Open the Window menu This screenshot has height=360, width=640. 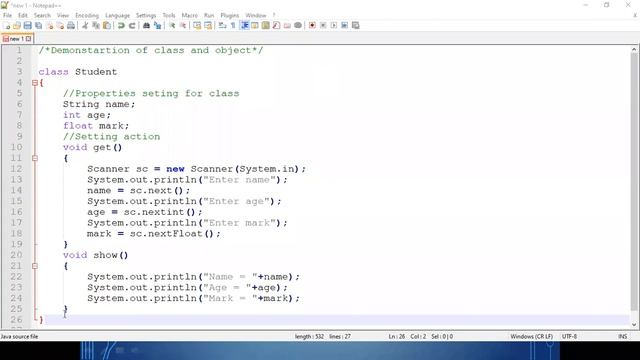[x=256, y=15]
